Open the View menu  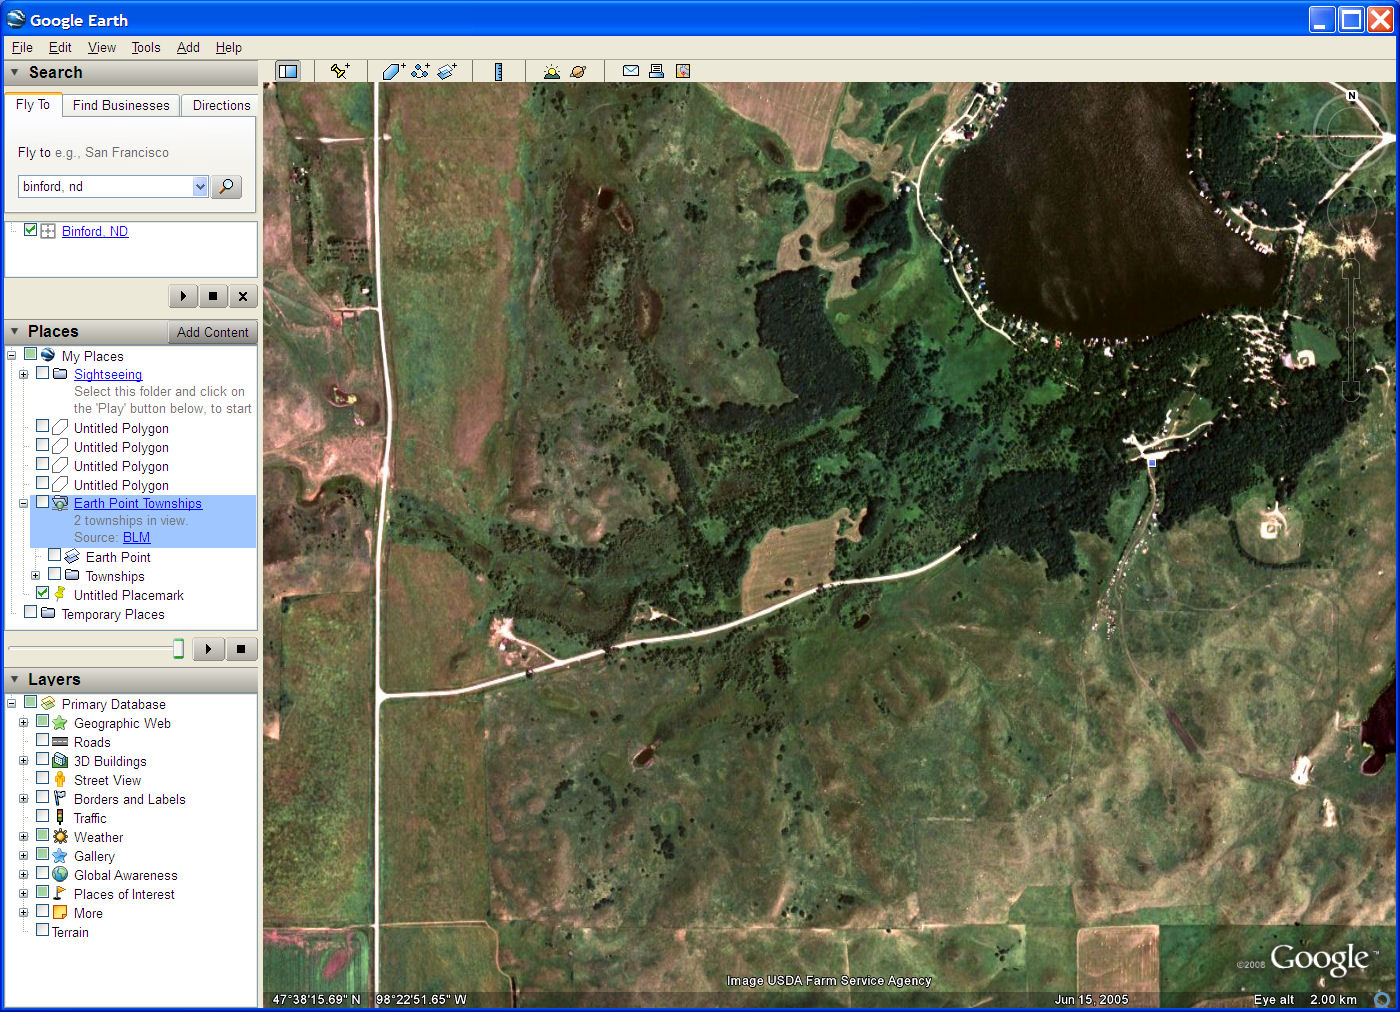pos(102,47)
